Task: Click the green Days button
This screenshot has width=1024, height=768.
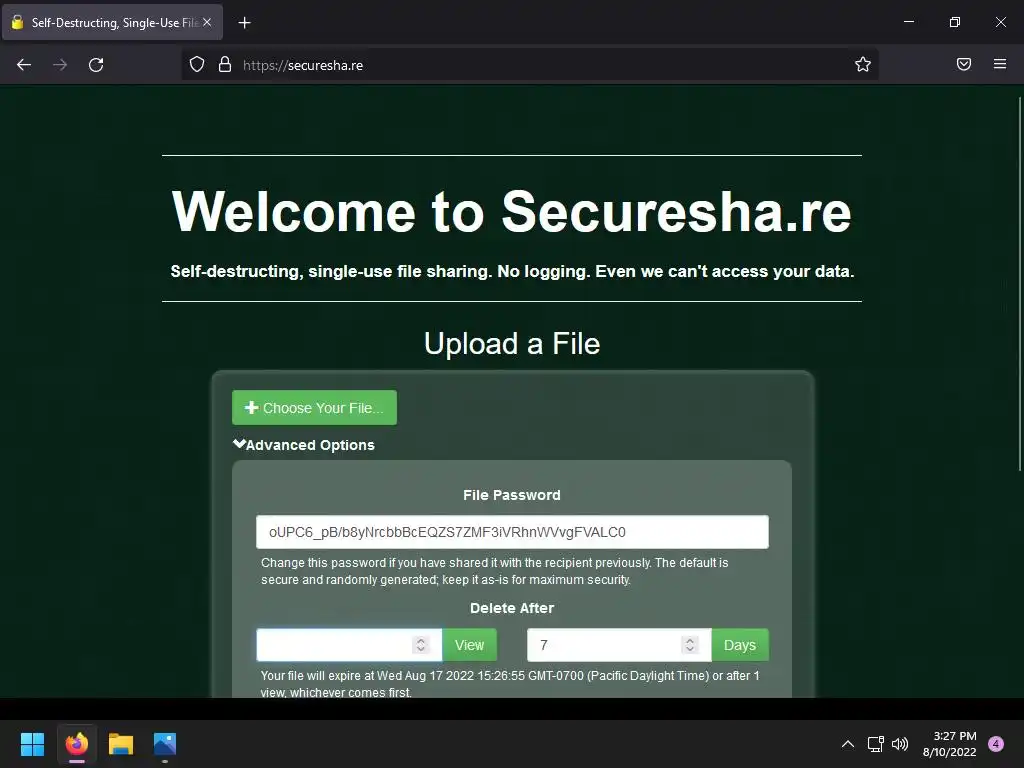Action: (x=740, y=645)
